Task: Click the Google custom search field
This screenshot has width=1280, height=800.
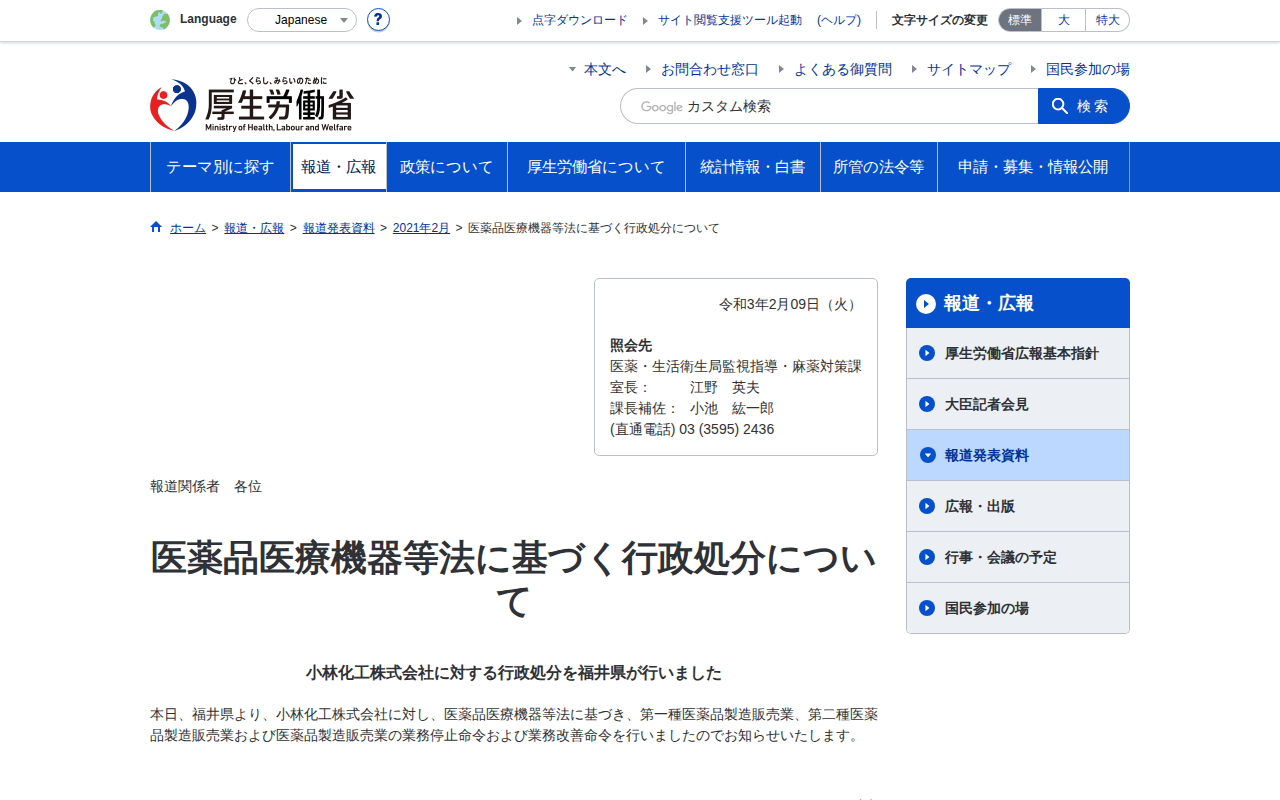Action: [829, 106]
